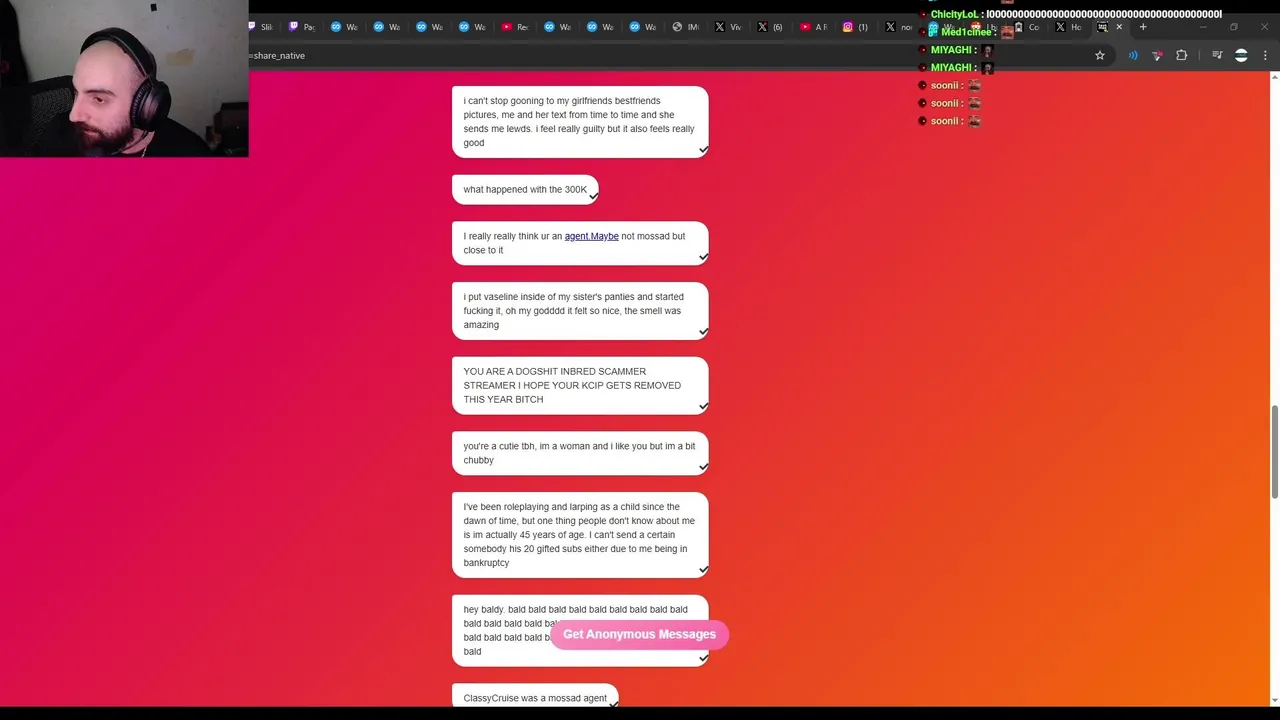Click the checkmark on the 'agent.Maybe' message

703,257
